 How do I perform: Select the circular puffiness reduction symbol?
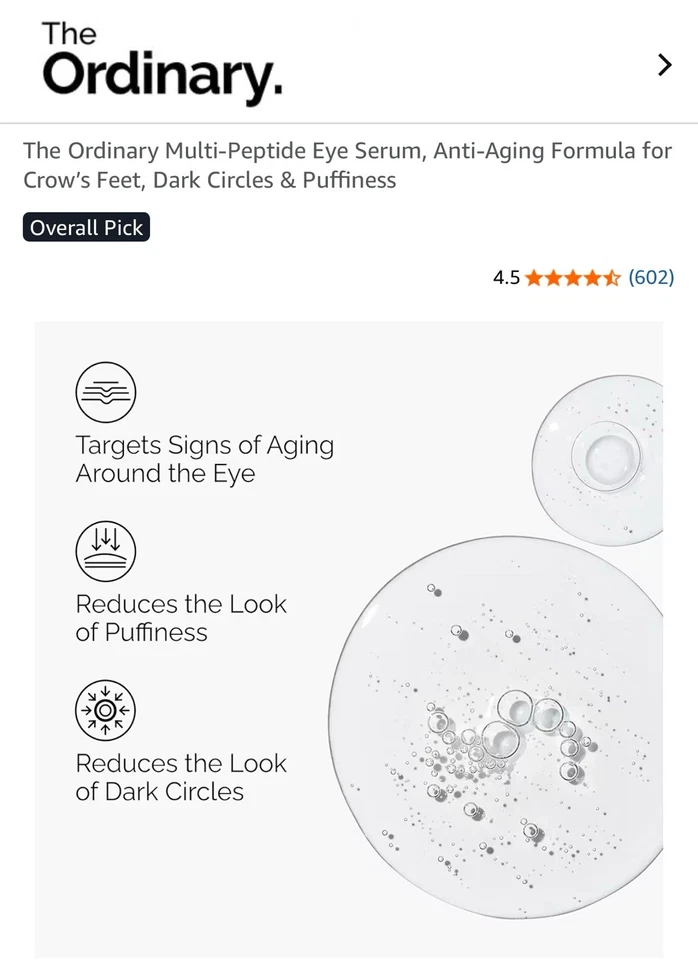[x=104, y=551]
